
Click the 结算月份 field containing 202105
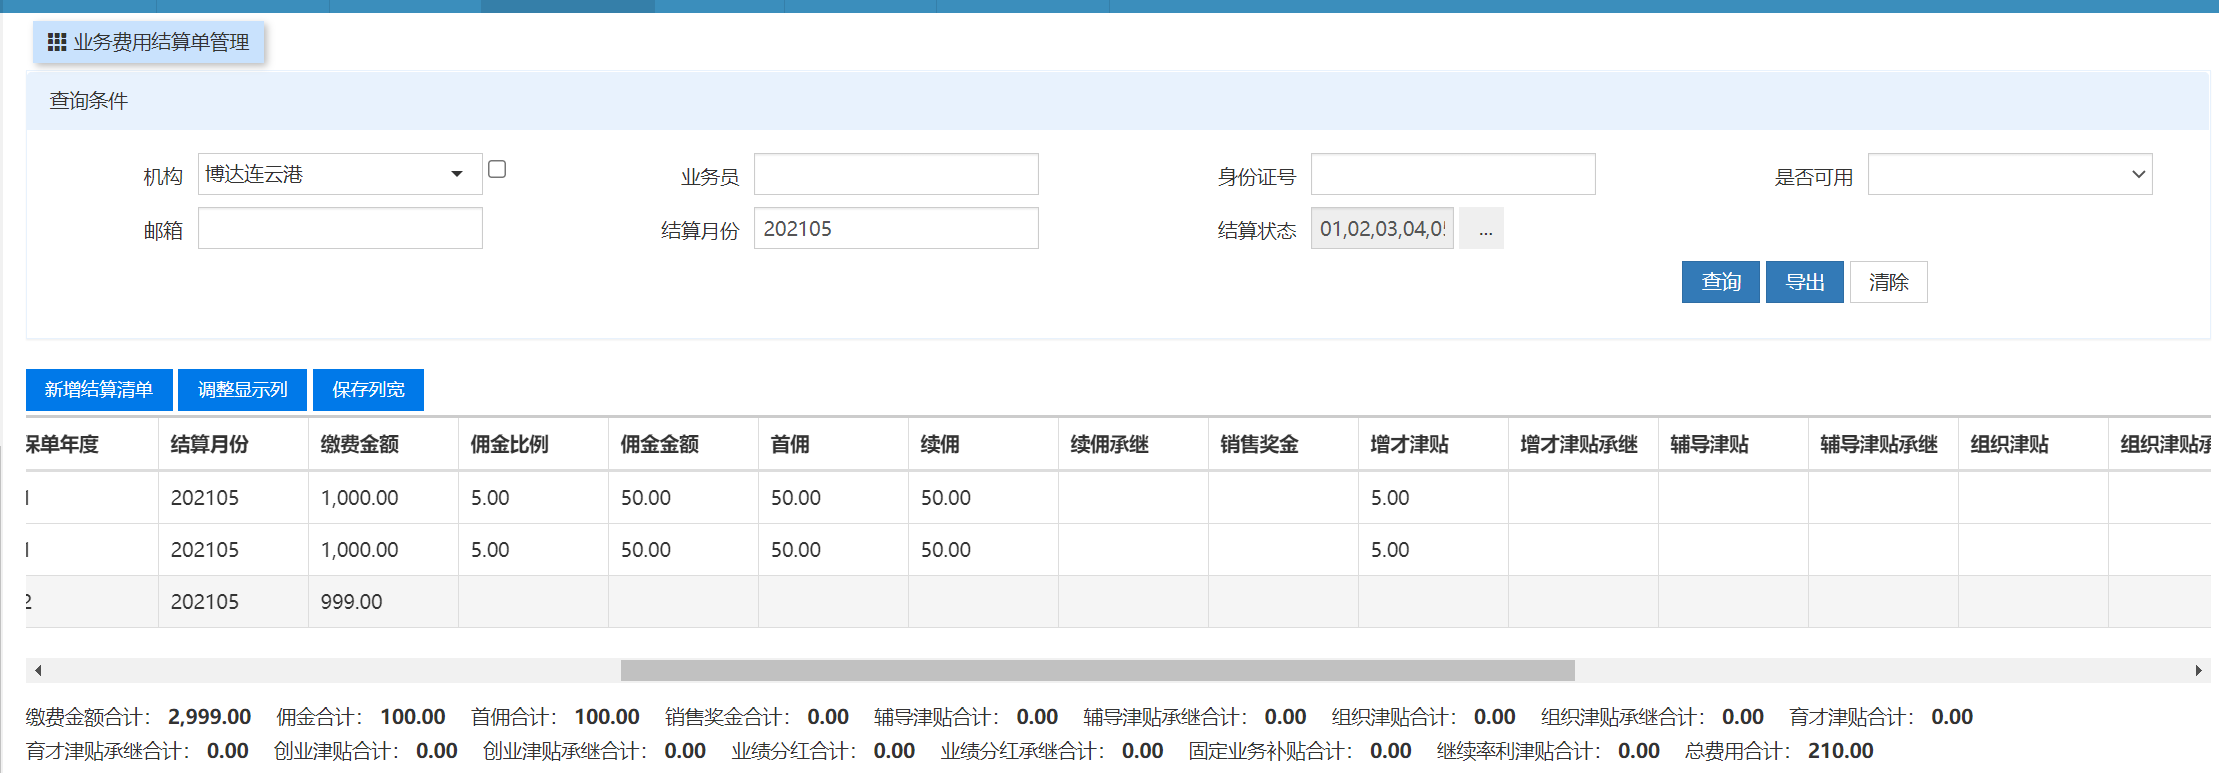896,229
